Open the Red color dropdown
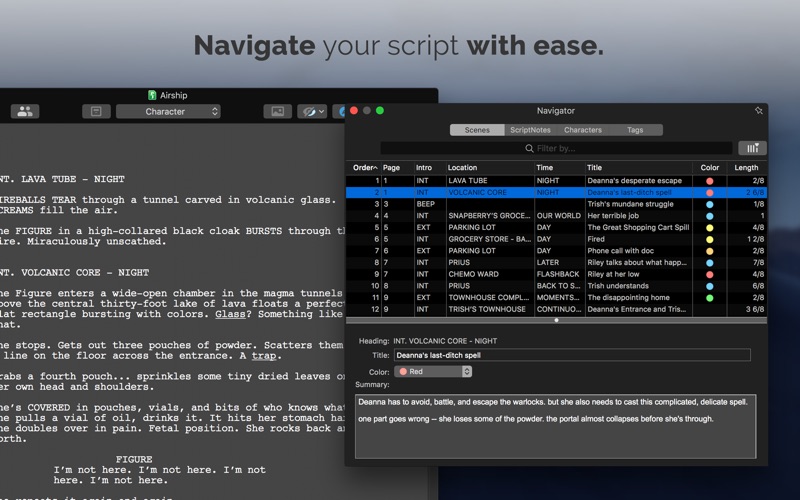Screen dimensions: 800x500 433,371
